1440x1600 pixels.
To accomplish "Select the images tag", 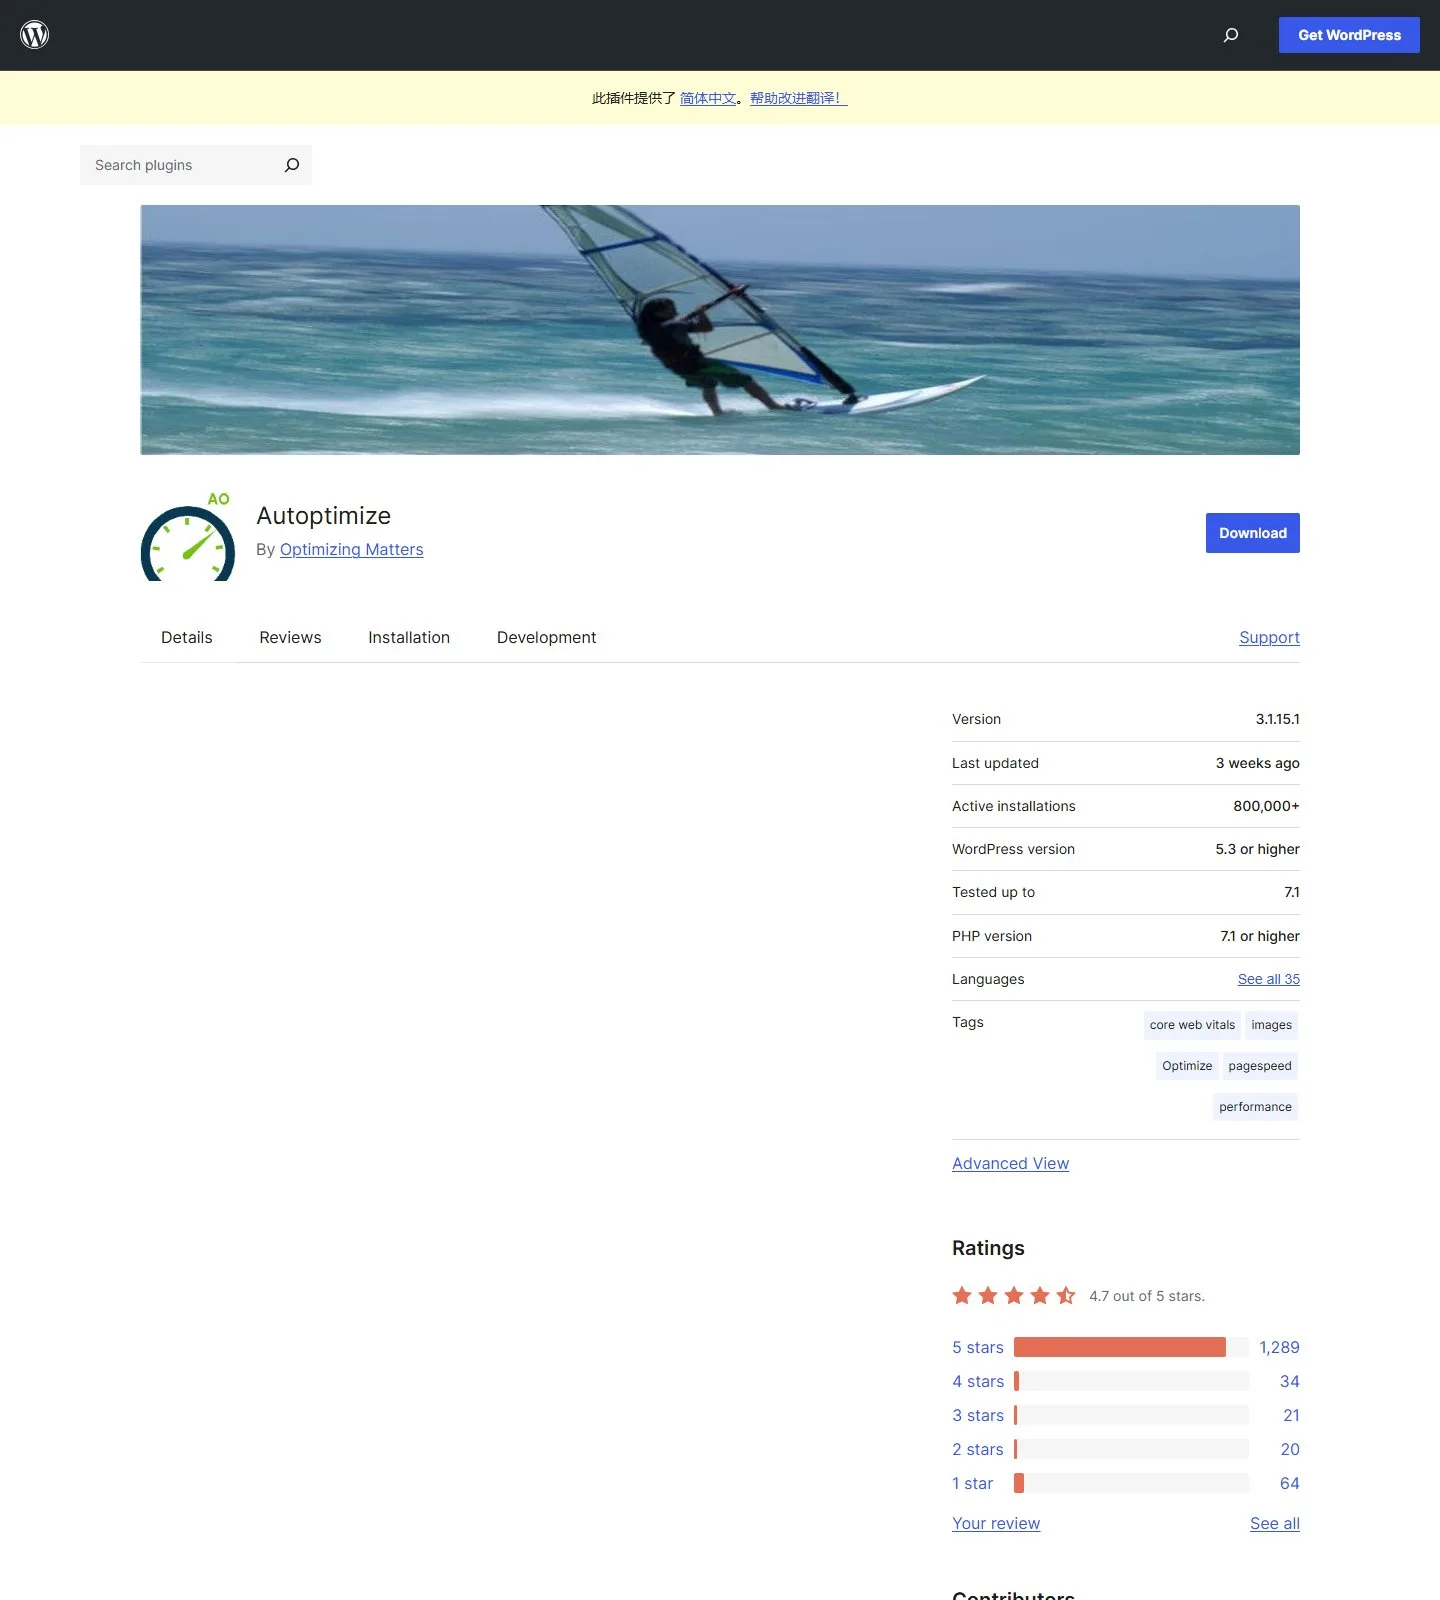I will 1271,1025.
